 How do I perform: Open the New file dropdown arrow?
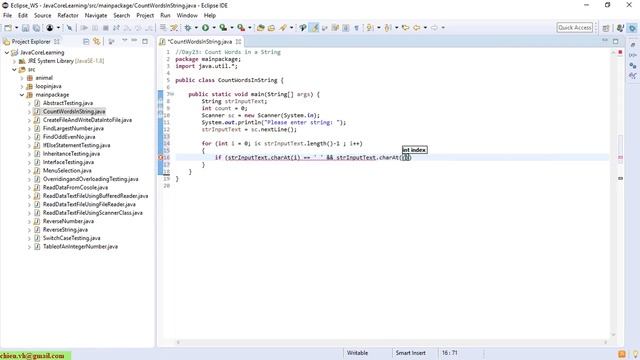(16, 28)
